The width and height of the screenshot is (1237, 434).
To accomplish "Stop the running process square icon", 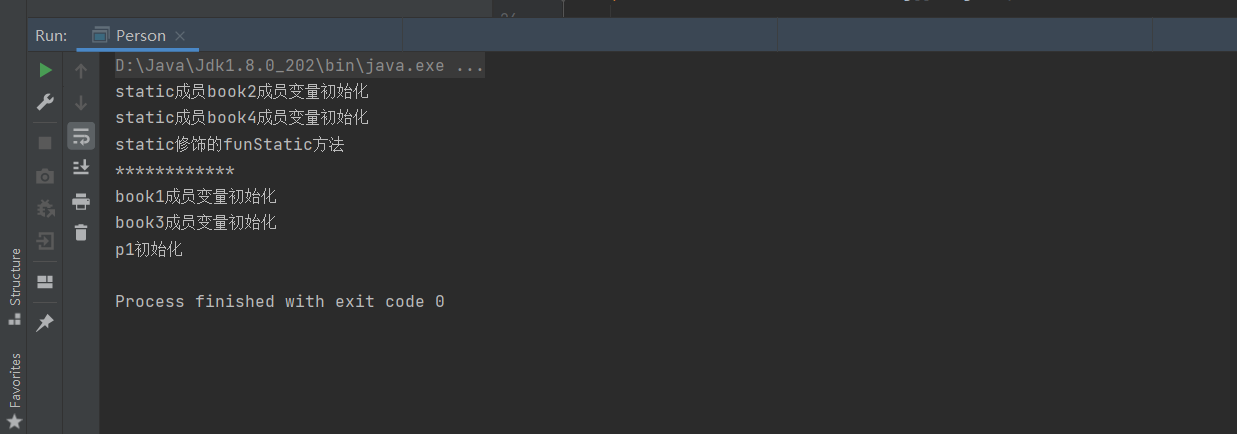I will pos(45,143).
